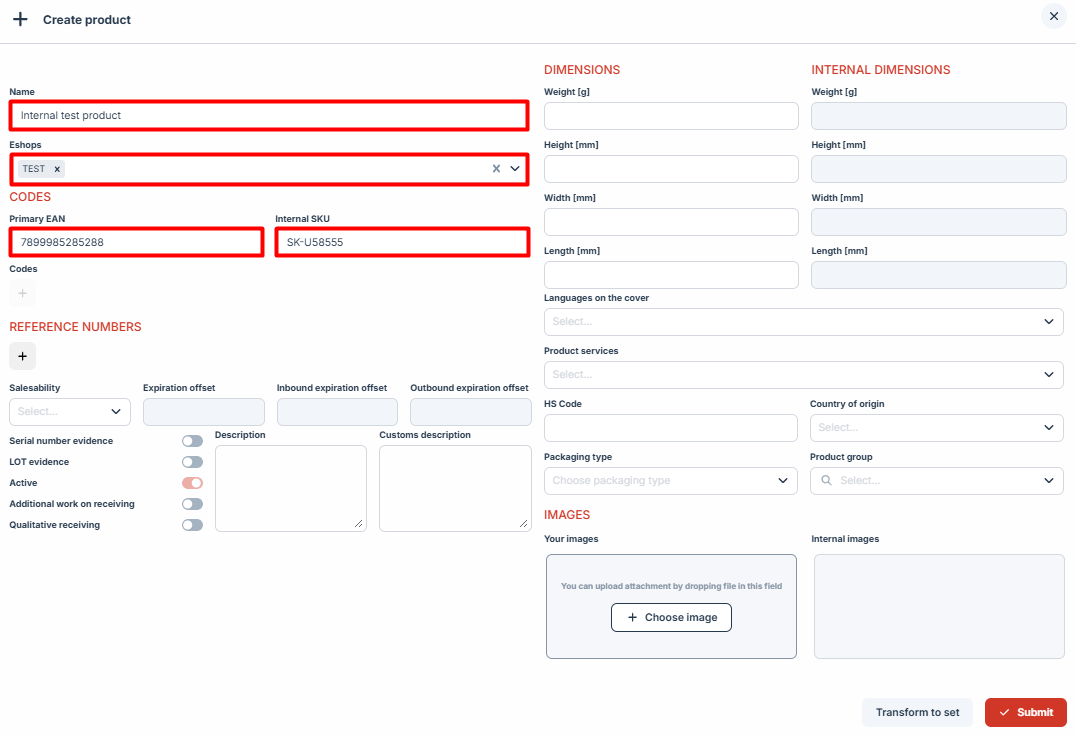The height and width of the screenshot is (735, 1076).
Task: Close the Create product dialog
Action: (1054, 16)
